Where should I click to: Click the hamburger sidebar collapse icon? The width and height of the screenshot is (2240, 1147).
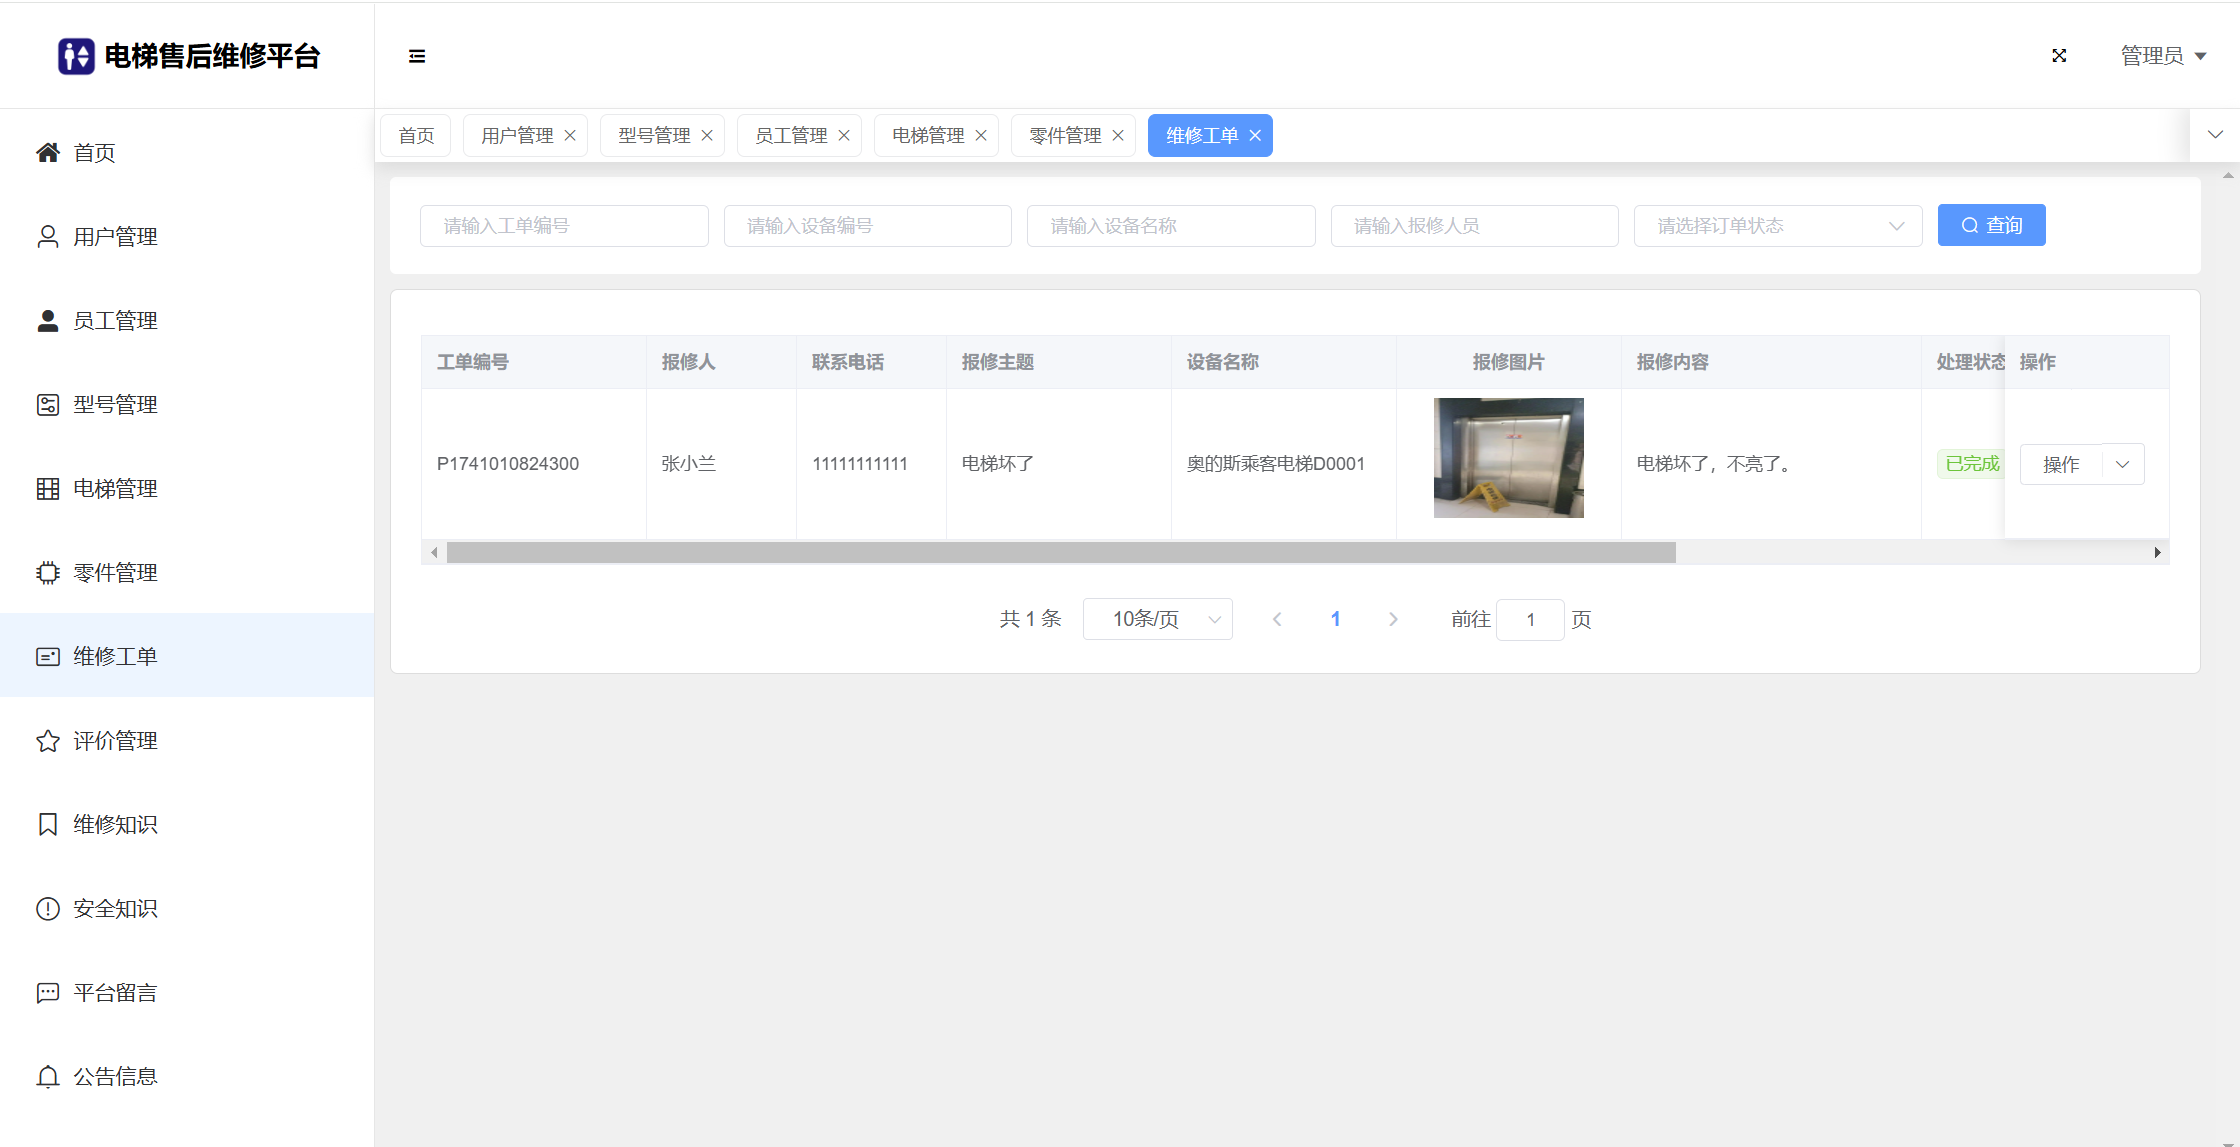click(x=417, y=56)
